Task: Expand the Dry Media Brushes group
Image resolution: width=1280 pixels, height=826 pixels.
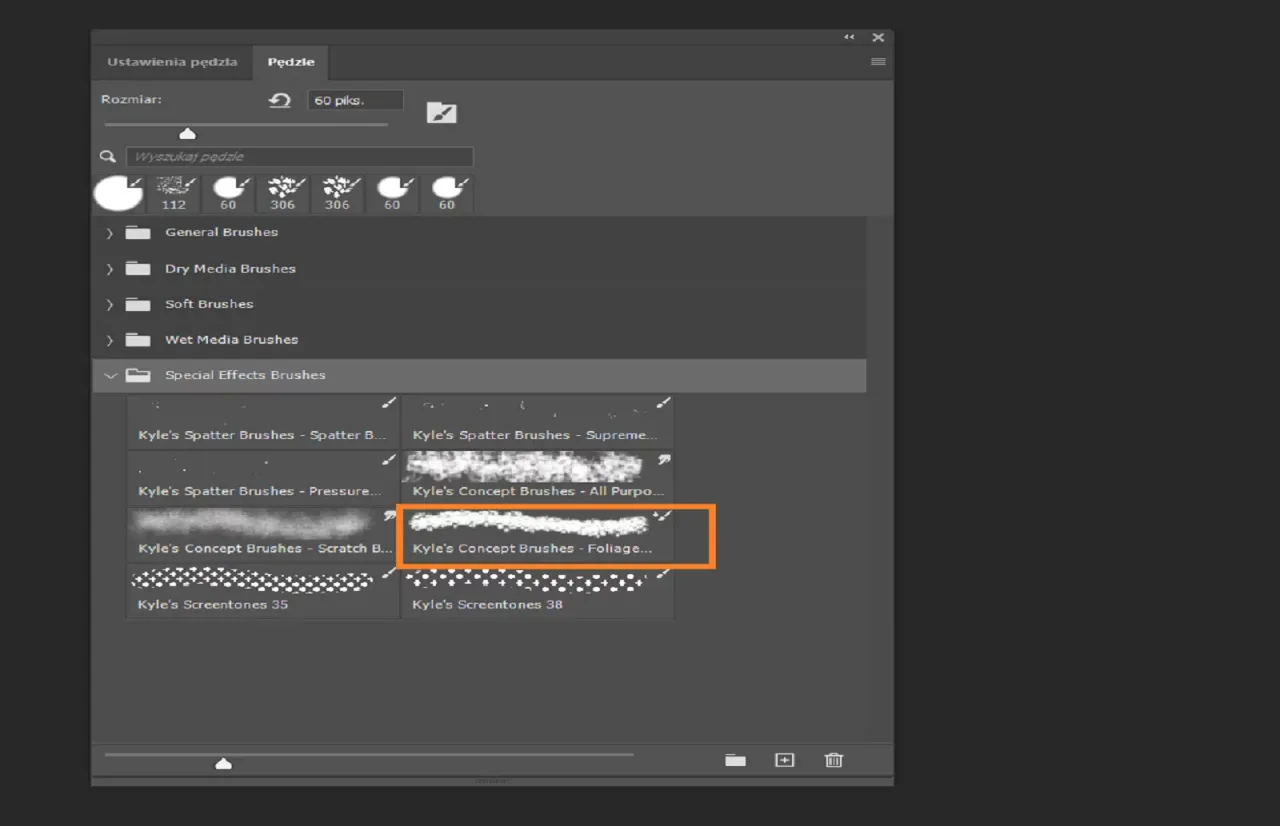Action: click(x=110, y=268)
